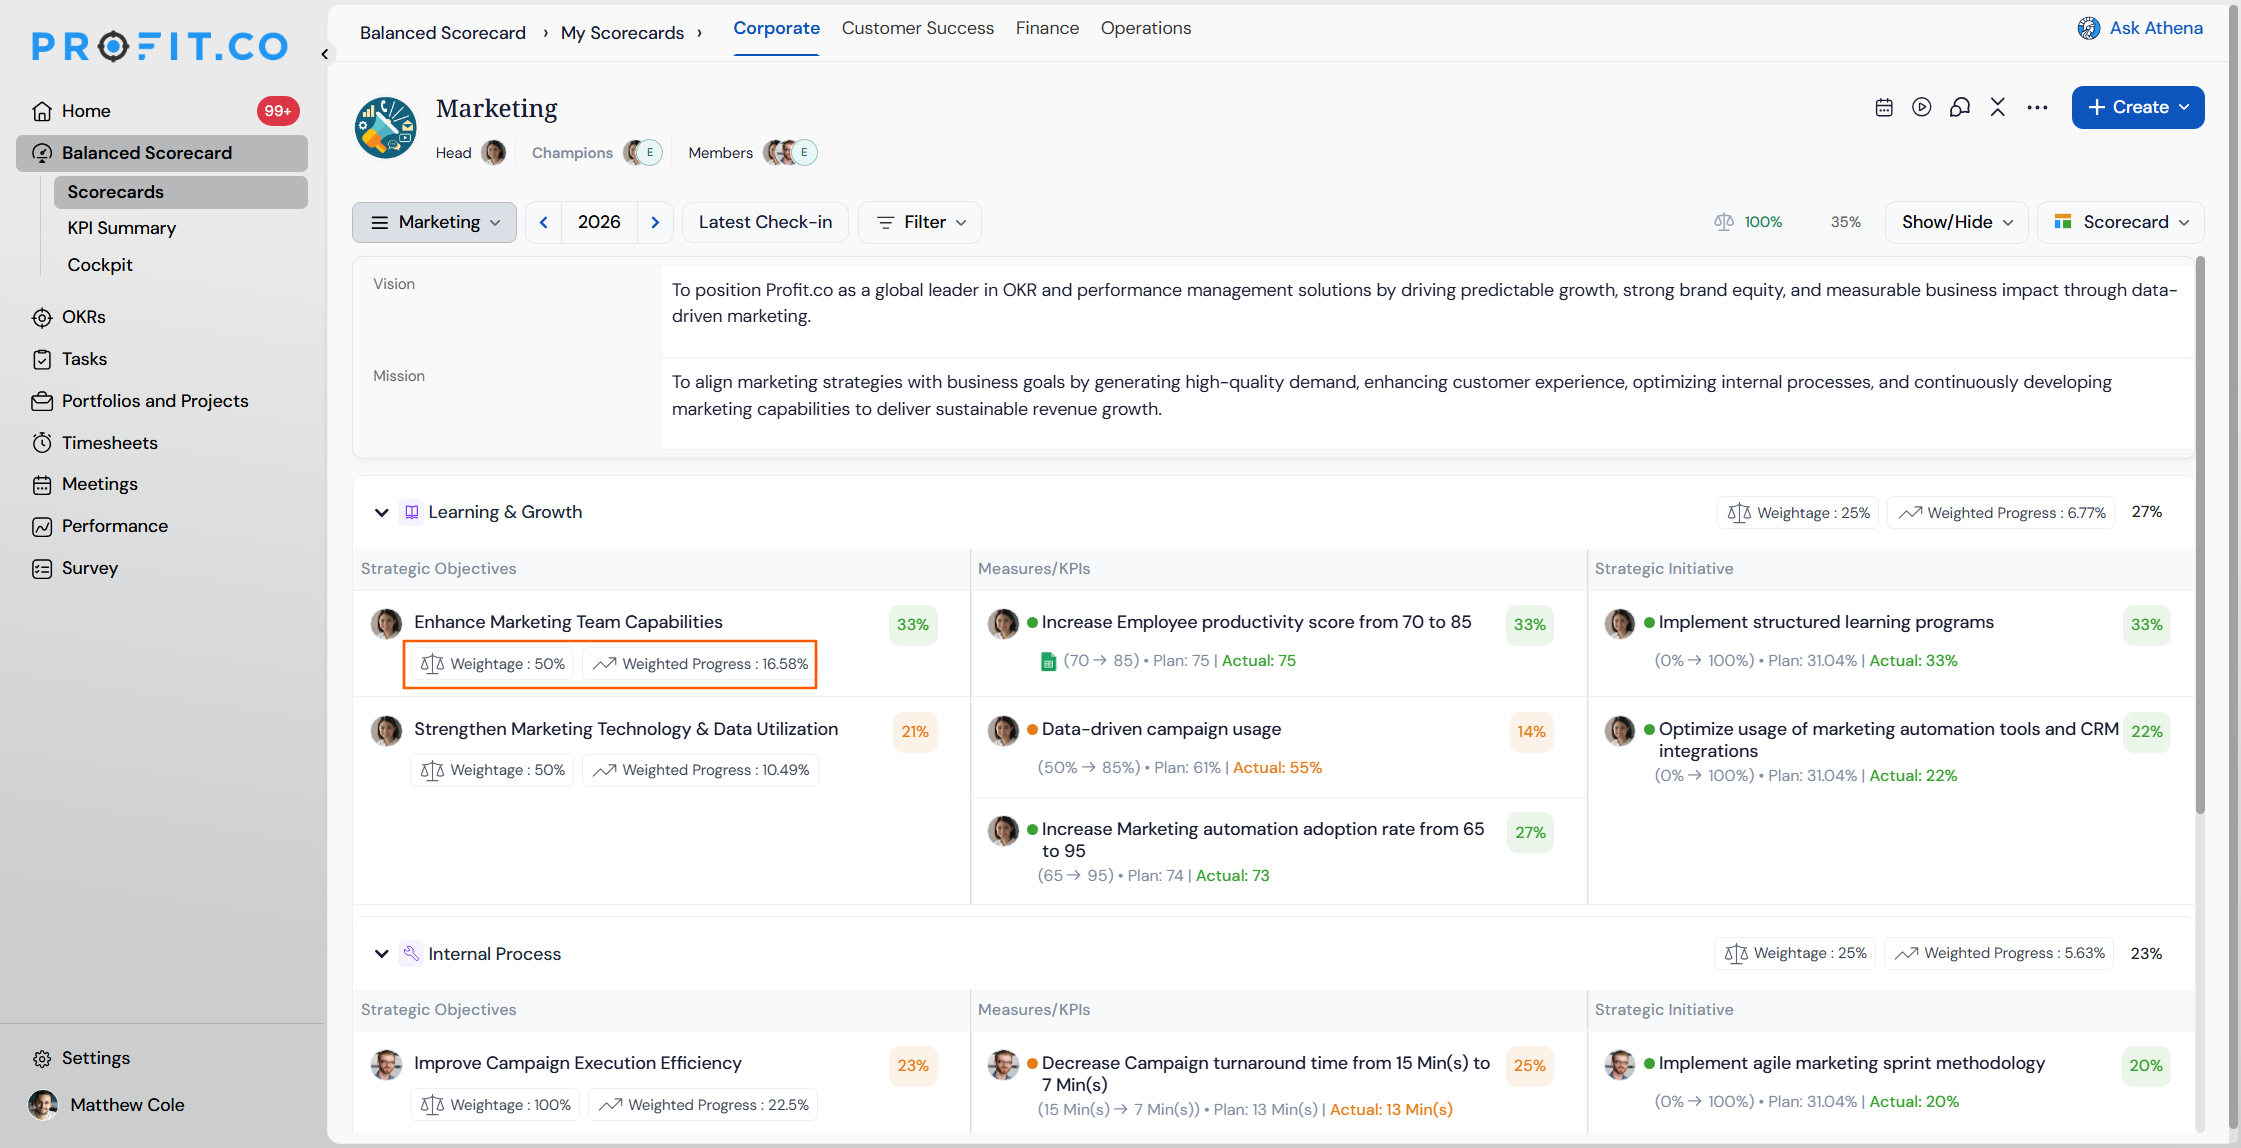Image resolution: width=2241 pixels, height=1148 pixels.
Task: Switch to the Customer Success tab
Action: (x=917, y=28)
